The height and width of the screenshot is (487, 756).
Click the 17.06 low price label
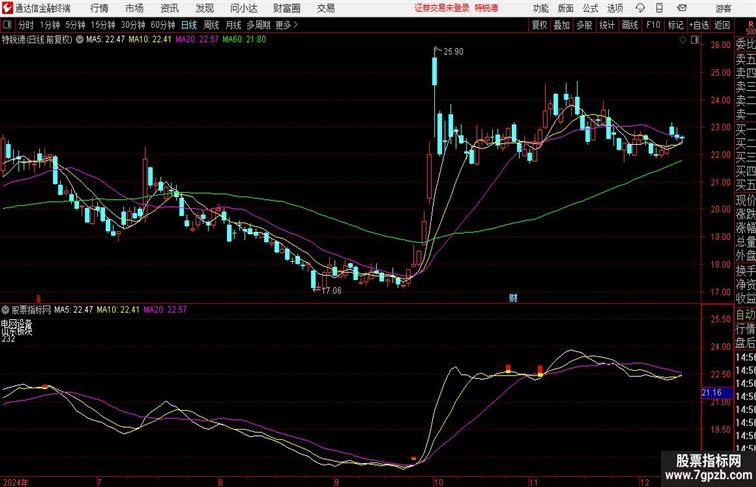pyautogui.click(x=331, y=291)
